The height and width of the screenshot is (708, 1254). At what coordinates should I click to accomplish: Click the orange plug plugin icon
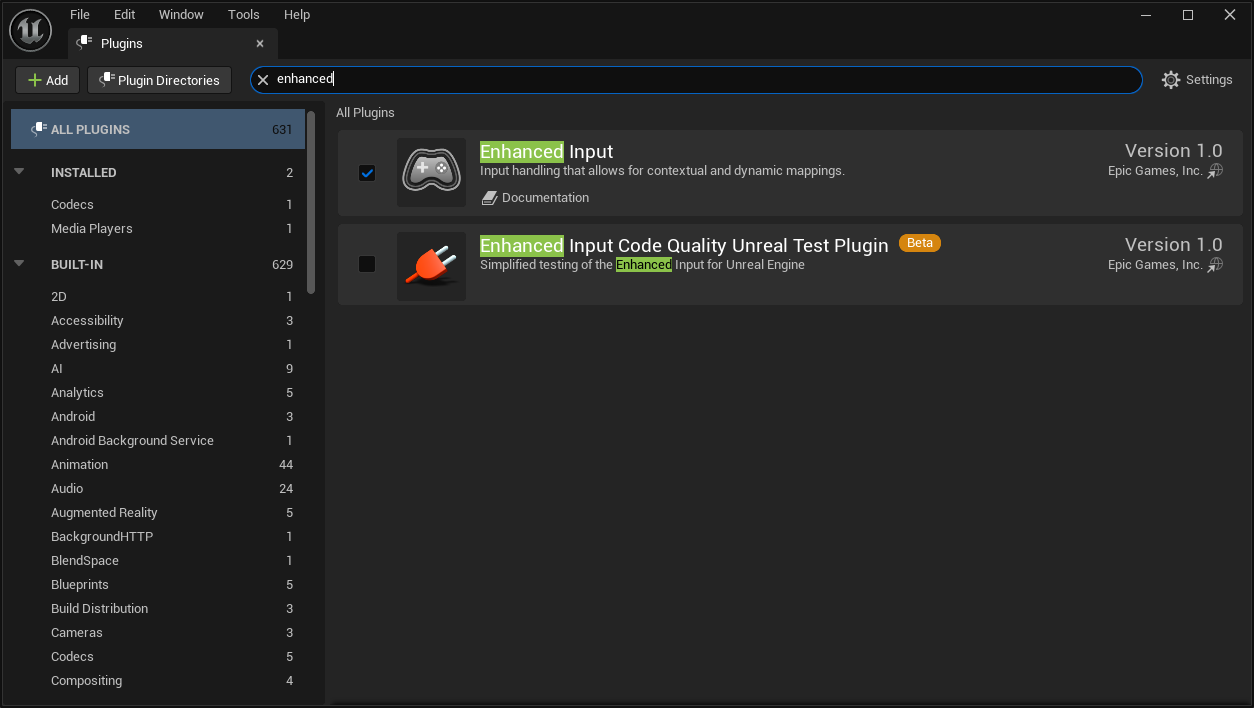pyautogui.click(x=431, y=266)
